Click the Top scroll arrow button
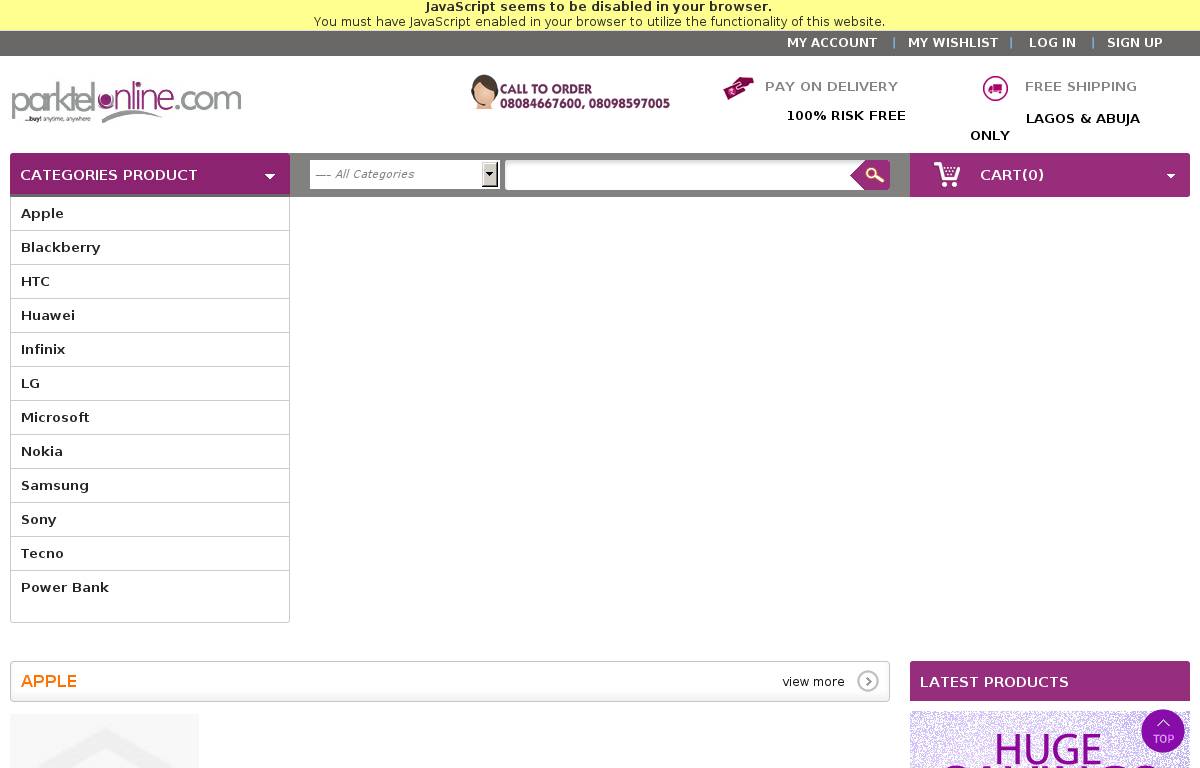The height and width of the screenshot is (768, 1200). tap(1163, 731)
